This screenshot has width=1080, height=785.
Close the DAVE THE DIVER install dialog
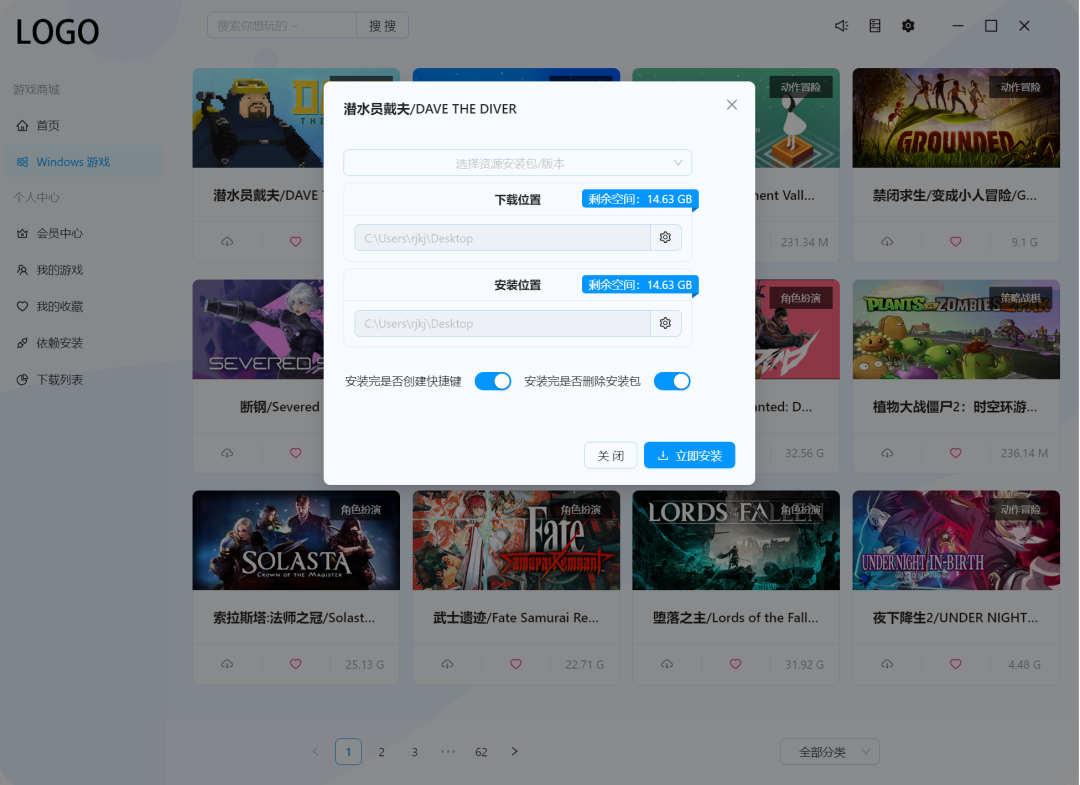731,105
